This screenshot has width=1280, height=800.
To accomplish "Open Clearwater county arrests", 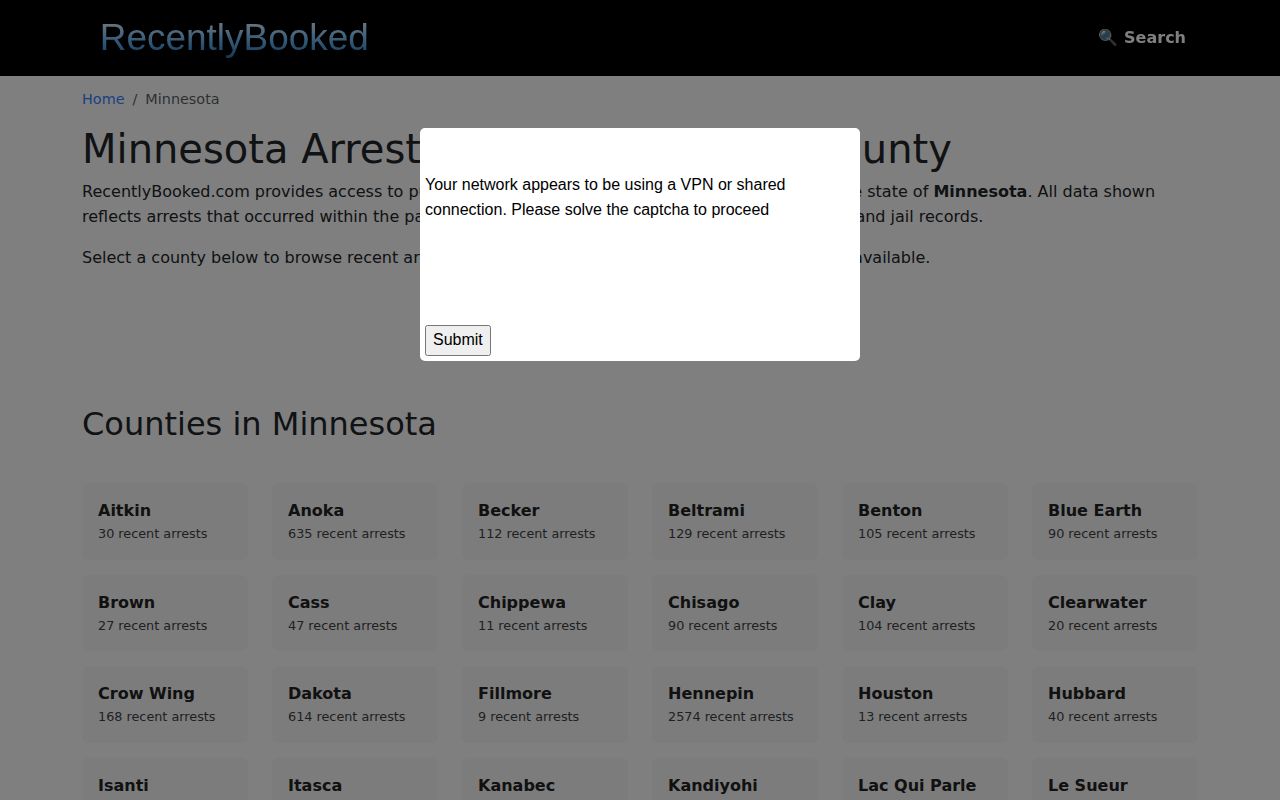I will 1115,612.
